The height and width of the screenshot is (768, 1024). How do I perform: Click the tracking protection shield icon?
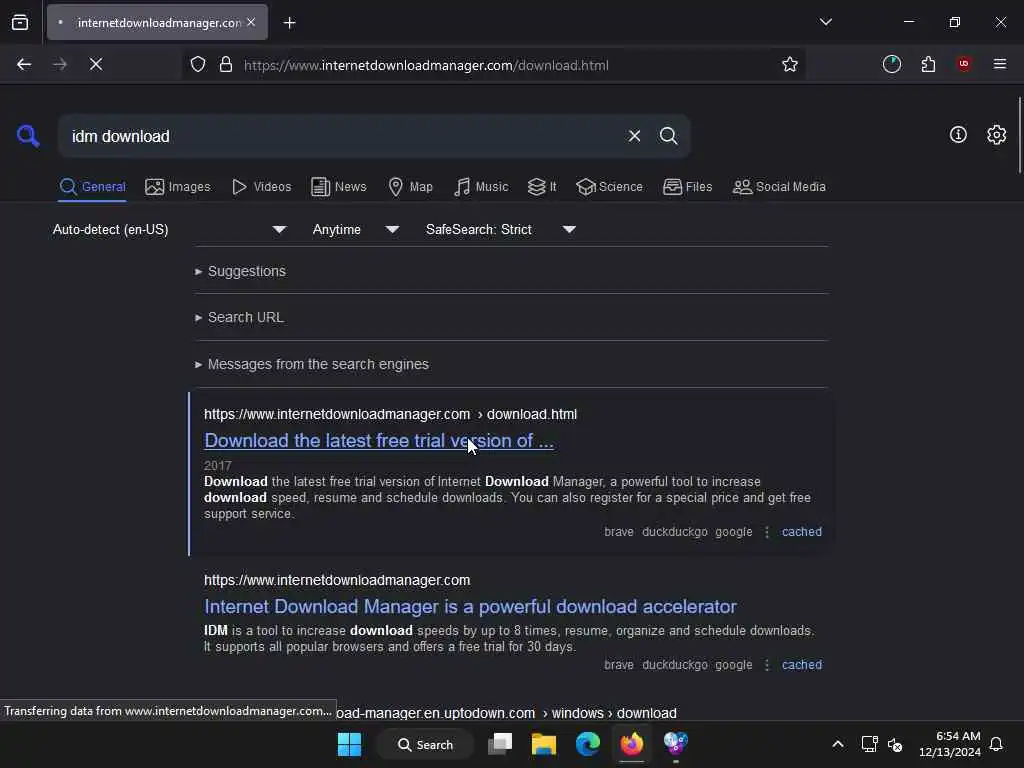tap(198, 64)
